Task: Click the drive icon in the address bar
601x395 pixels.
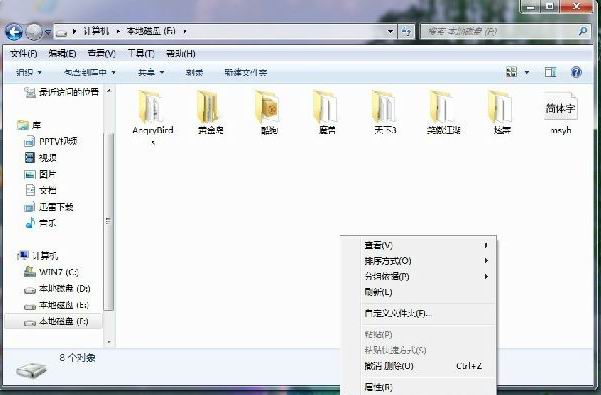Action: (61, 32)
